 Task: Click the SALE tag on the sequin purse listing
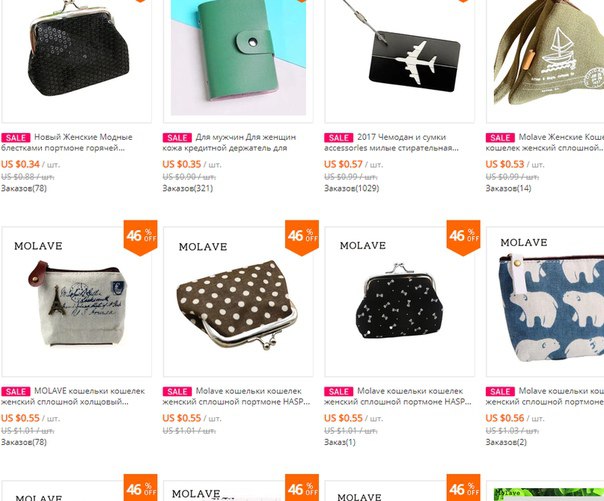tap(16, 137)
